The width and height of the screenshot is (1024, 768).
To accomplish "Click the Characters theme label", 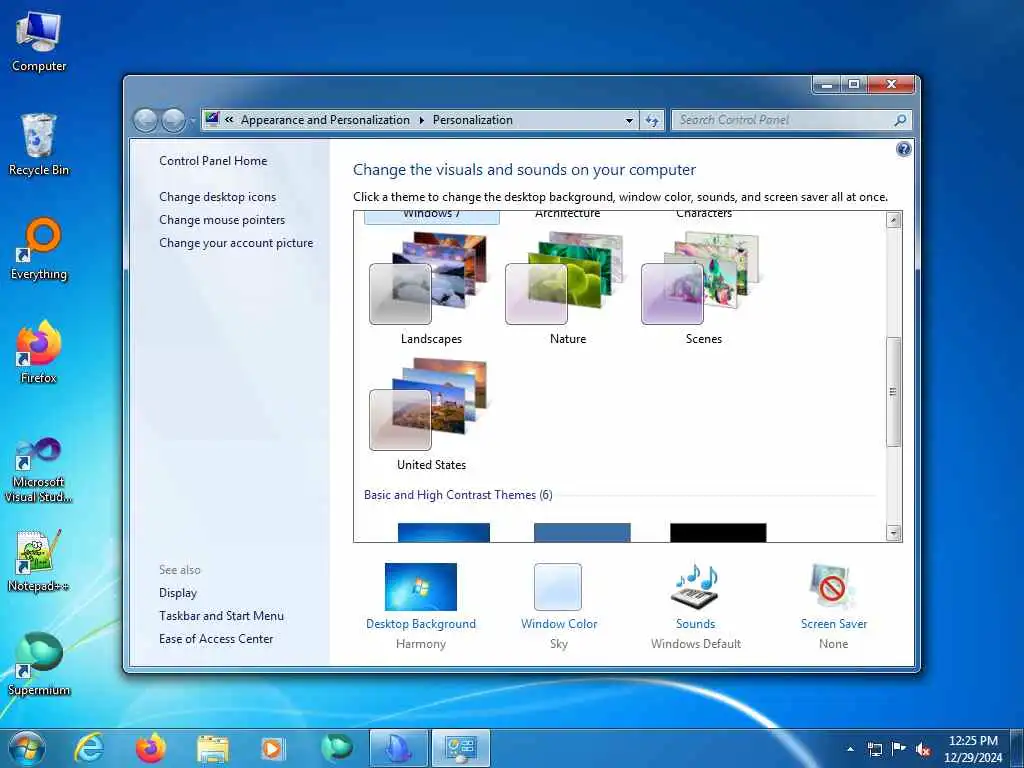I will click(x=703, y=214).
